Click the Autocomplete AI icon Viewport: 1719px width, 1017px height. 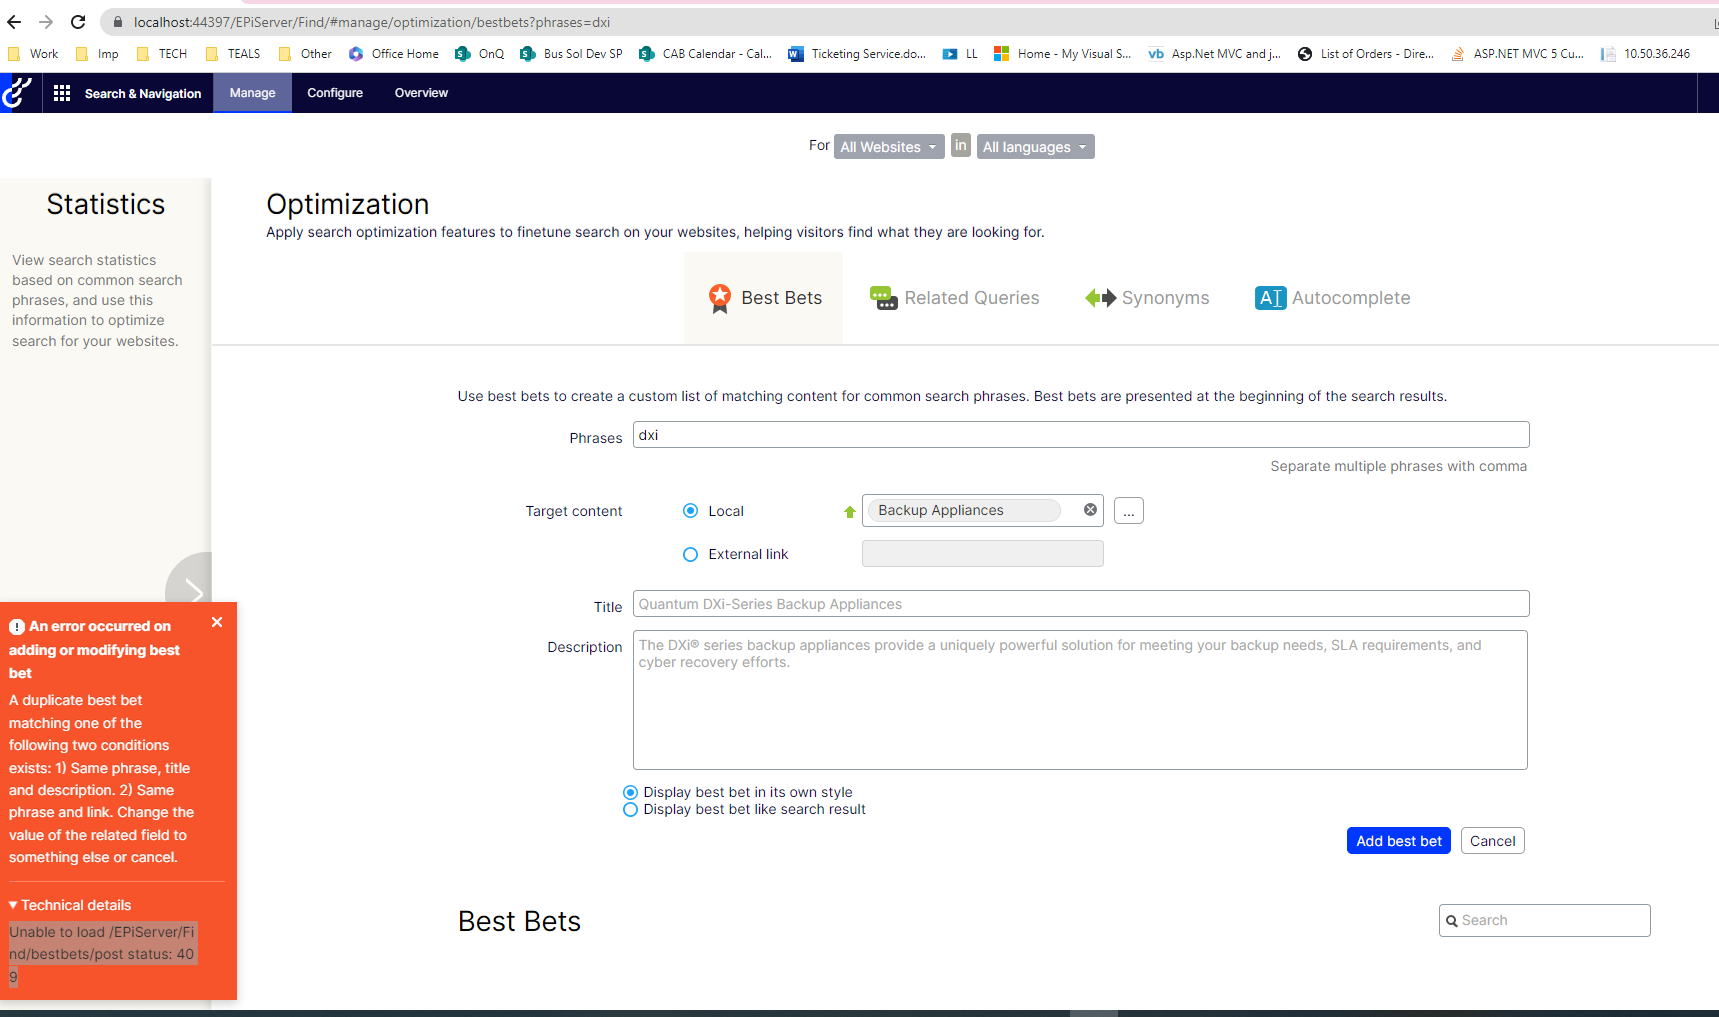(1270, 298)
